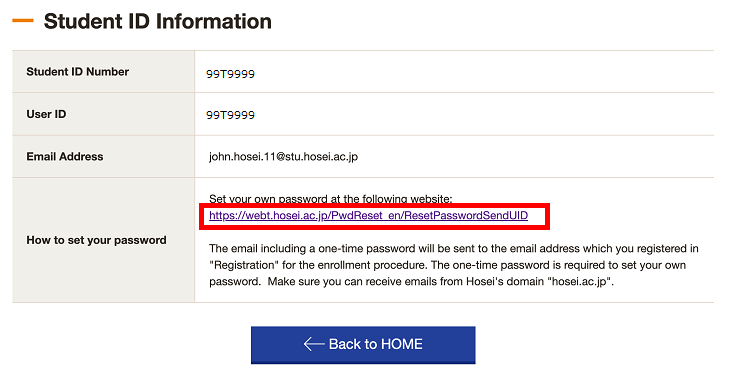Select the User ID row value 99T9999

pyautogui.click(x=230, y=115)
